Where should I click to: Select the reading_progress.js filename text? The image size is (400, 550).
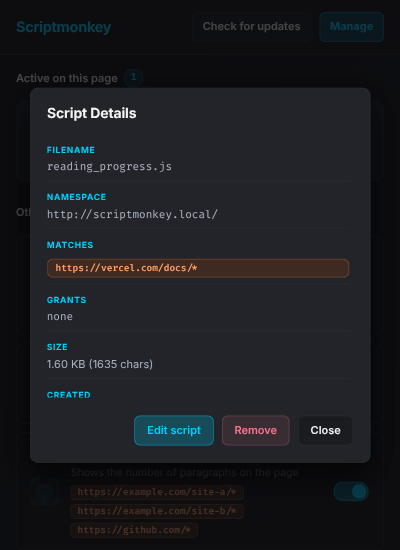(x=109, y=166)
